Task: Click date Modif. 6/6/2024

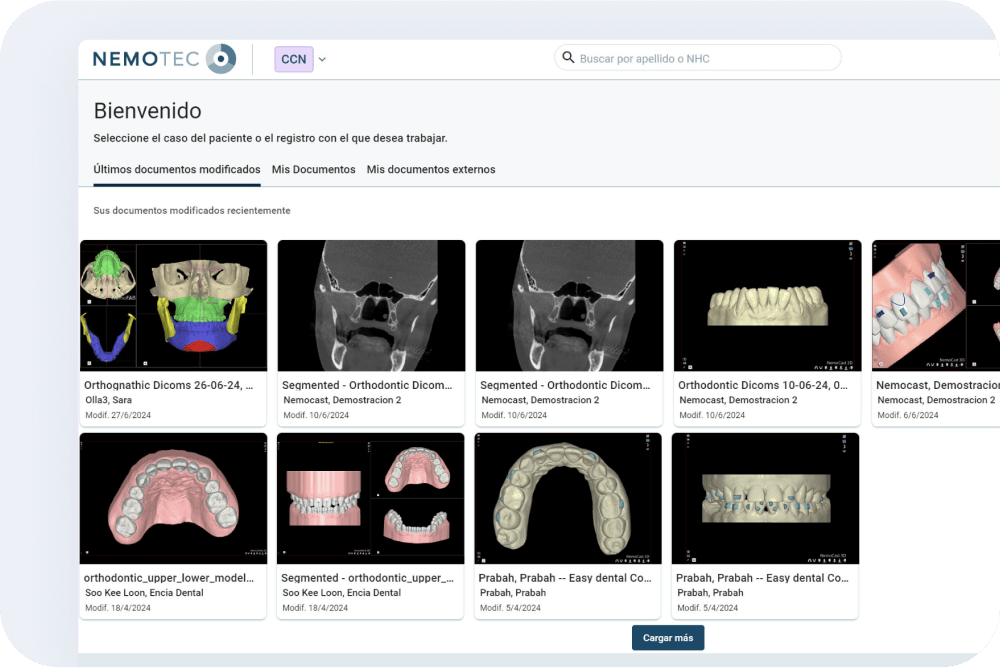Action: [908, 415]
